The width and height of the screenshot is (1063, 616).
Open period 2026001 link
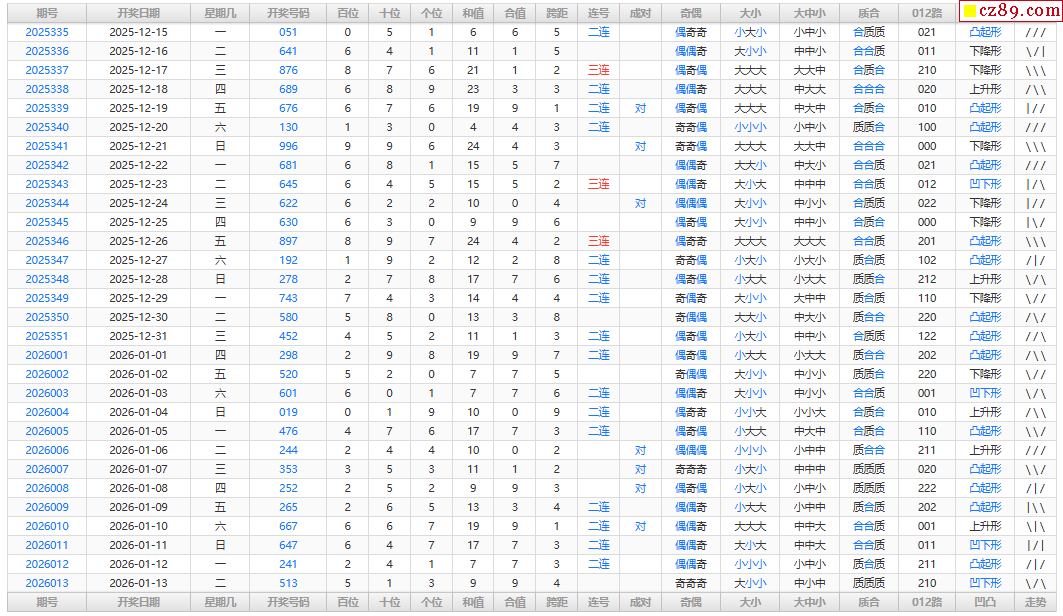[x=47, y=354]
